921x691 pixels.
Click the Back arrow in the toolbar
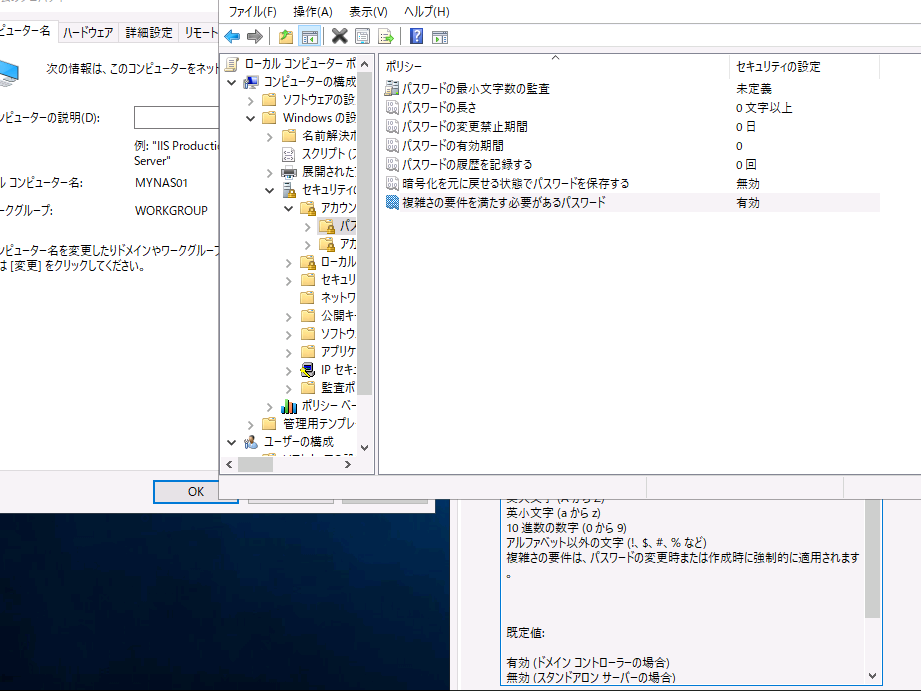[232, 37]
